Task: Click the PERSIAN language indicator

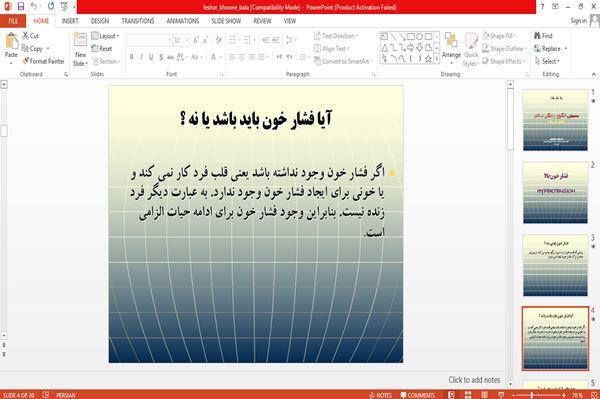Action: tap(66, 395)
